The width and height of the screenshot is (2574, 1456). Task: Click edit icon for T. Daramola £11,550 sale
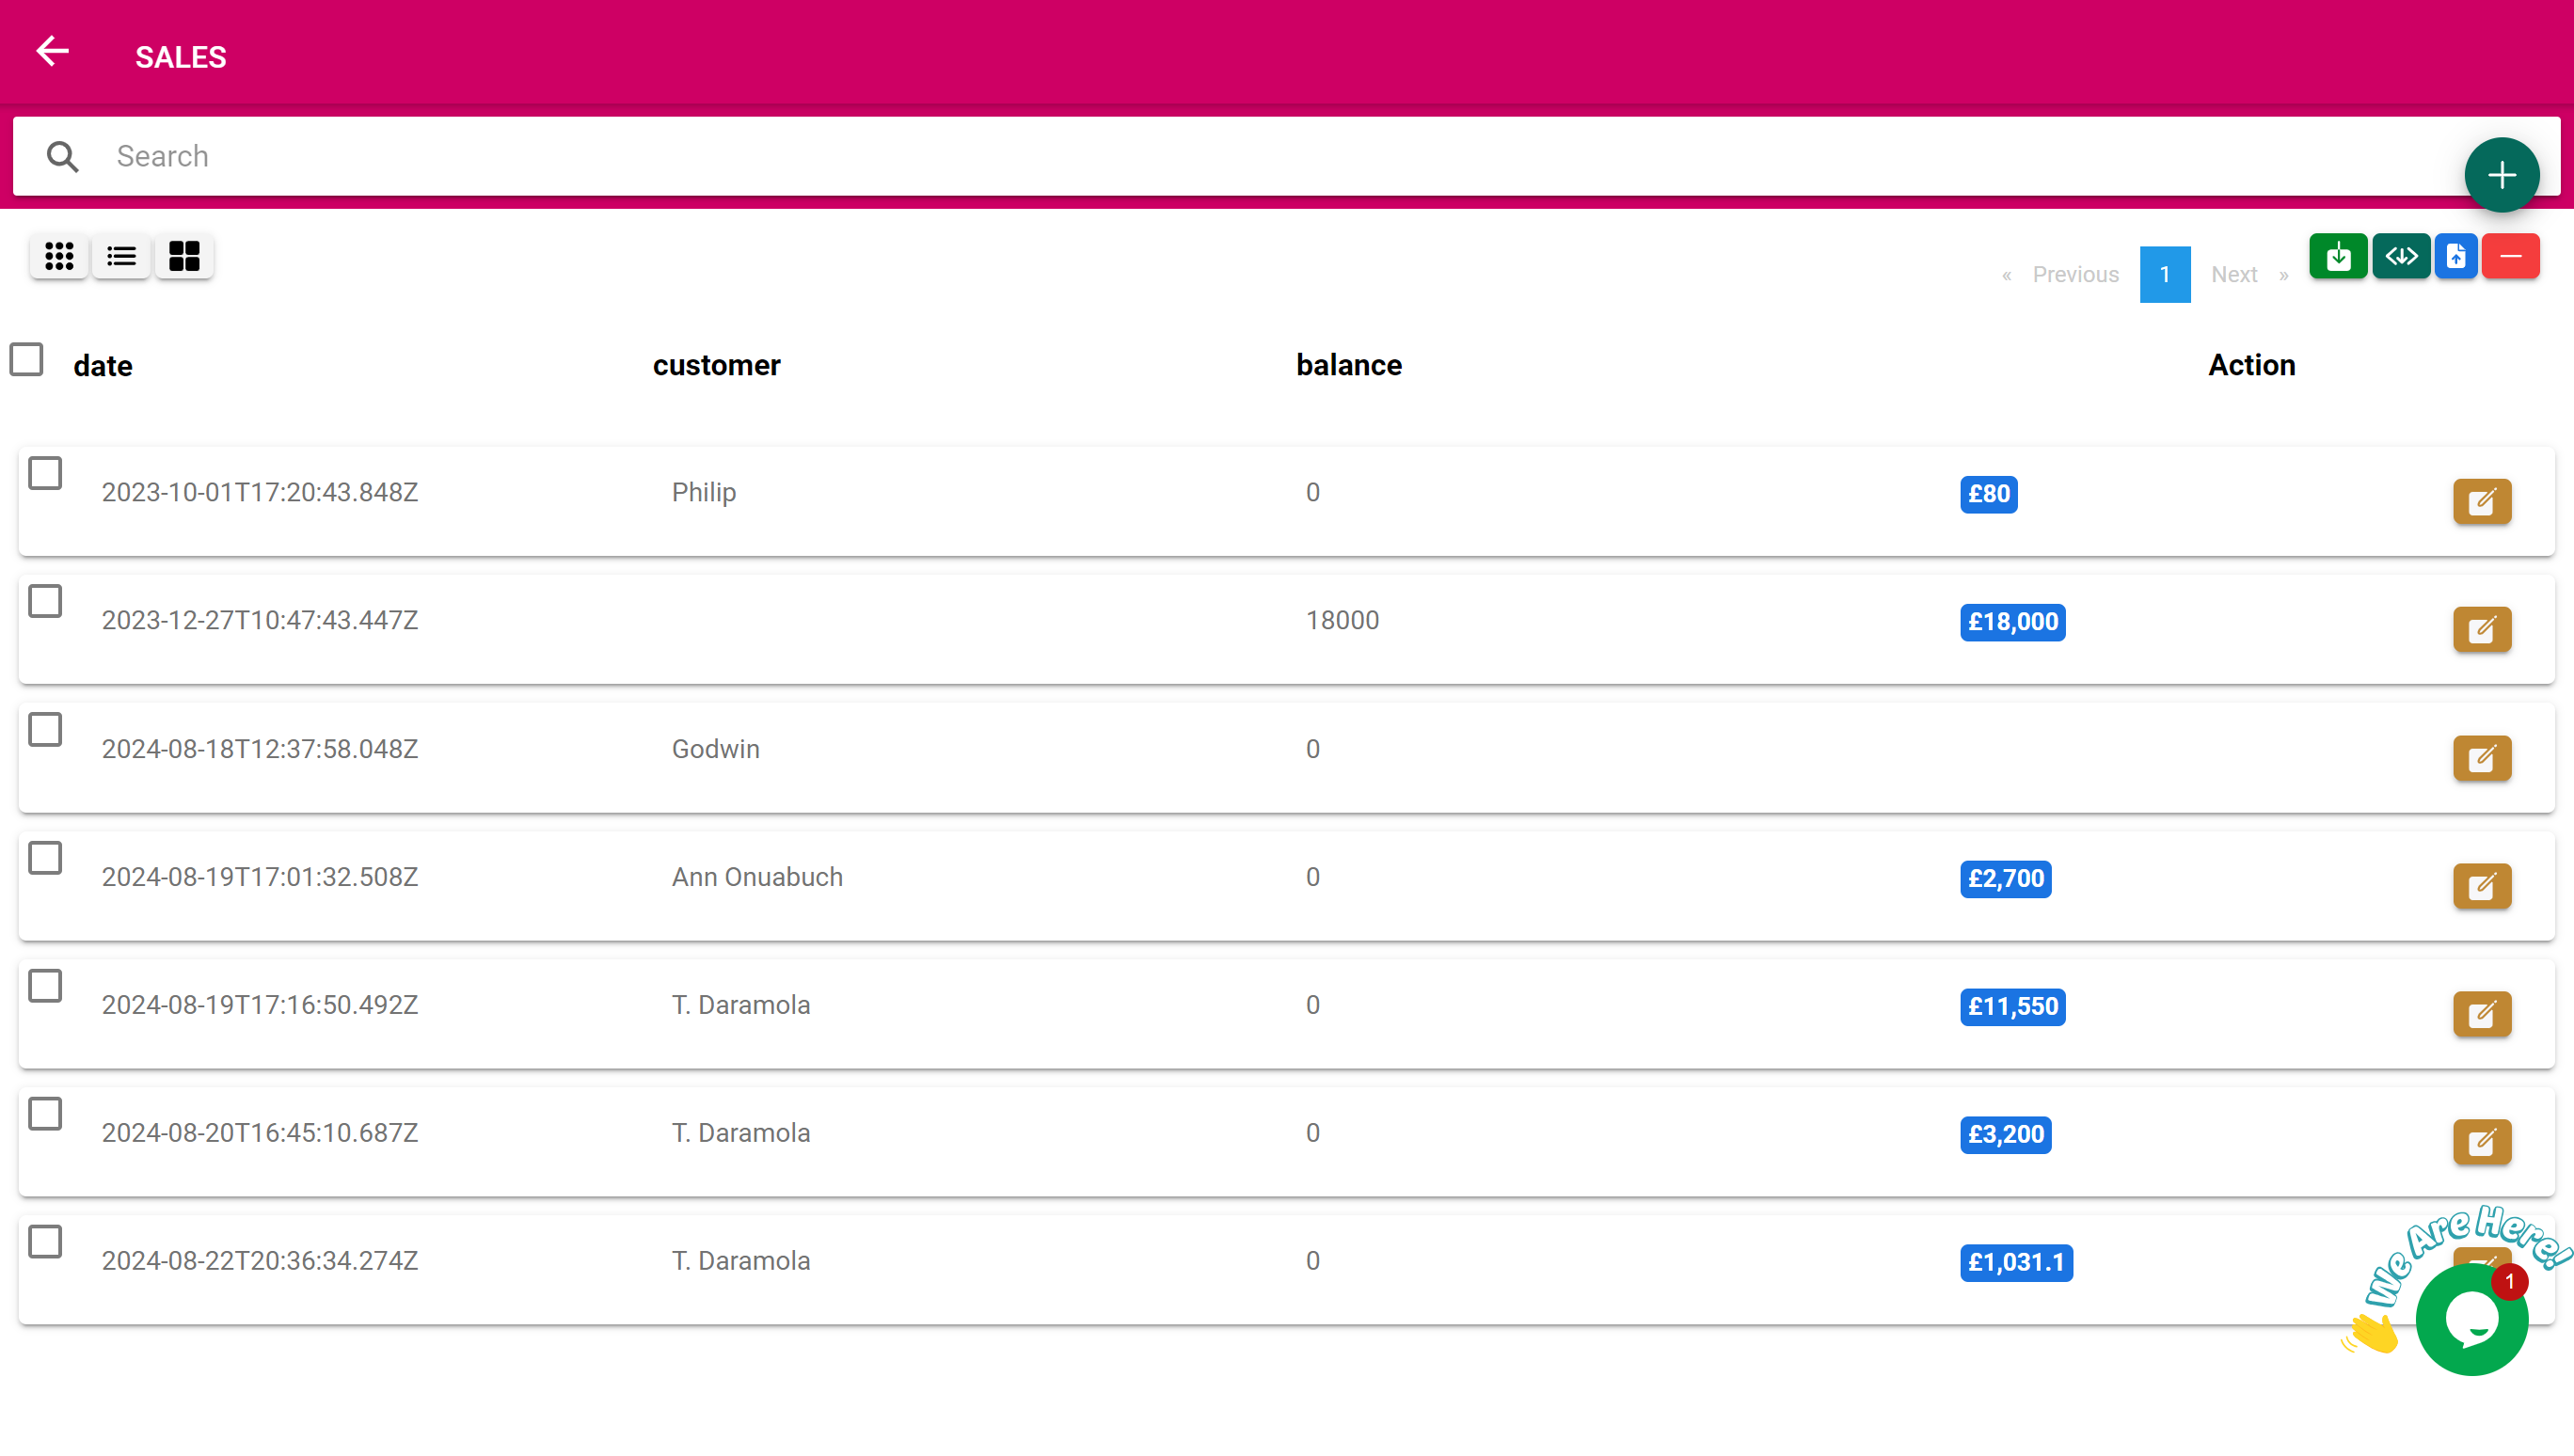point(2484,1014)
